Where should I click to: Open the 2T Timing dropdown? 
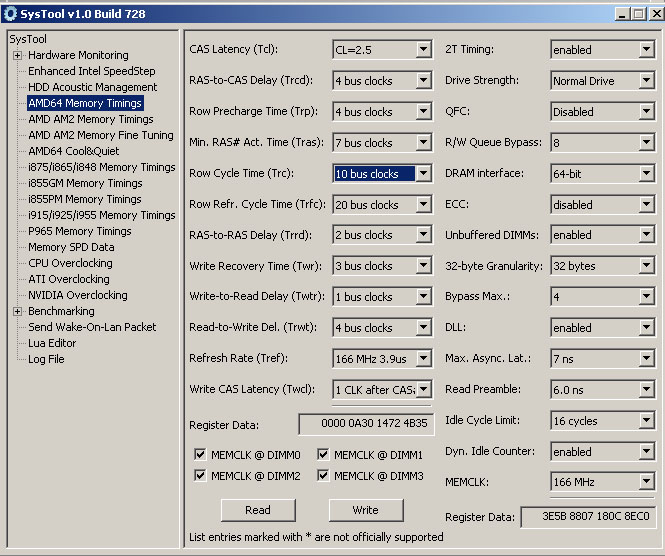click(603, 50)
